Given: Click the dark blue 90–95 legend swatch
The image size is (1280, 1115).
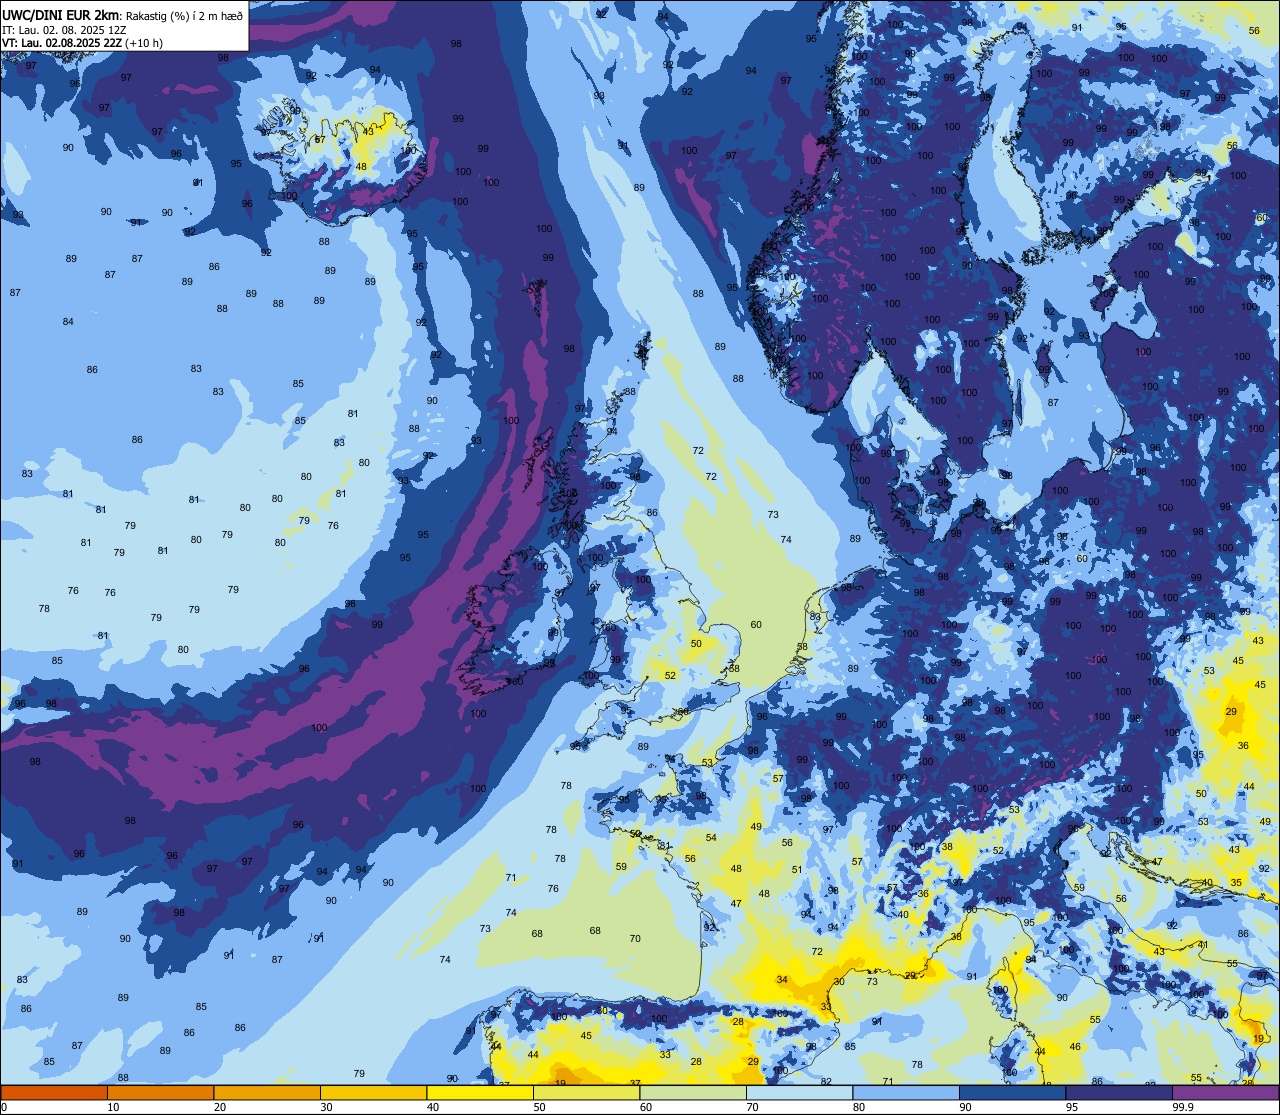Looking at the screenshot, I should (1012, 1092).
